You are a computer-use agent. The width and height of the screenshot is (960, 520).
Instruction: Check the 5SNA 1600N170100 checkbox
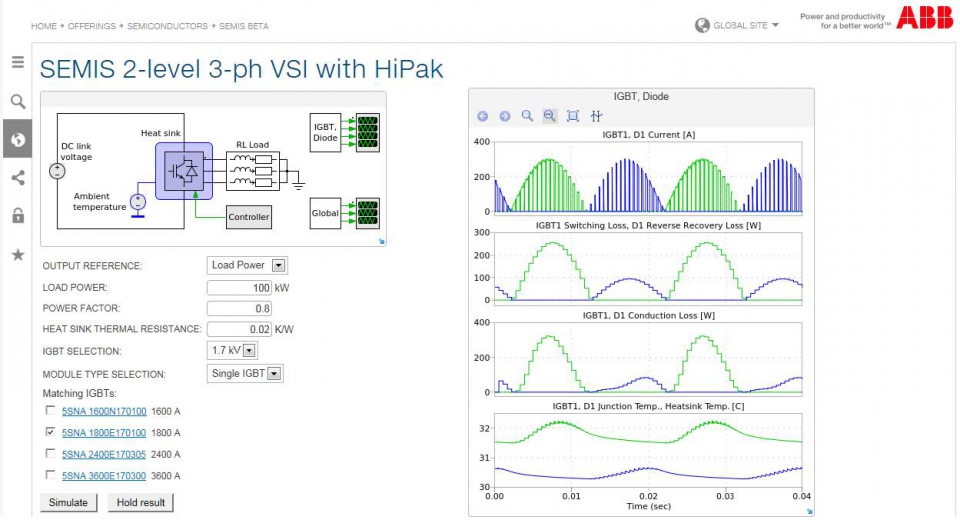(x=50, y=410)
